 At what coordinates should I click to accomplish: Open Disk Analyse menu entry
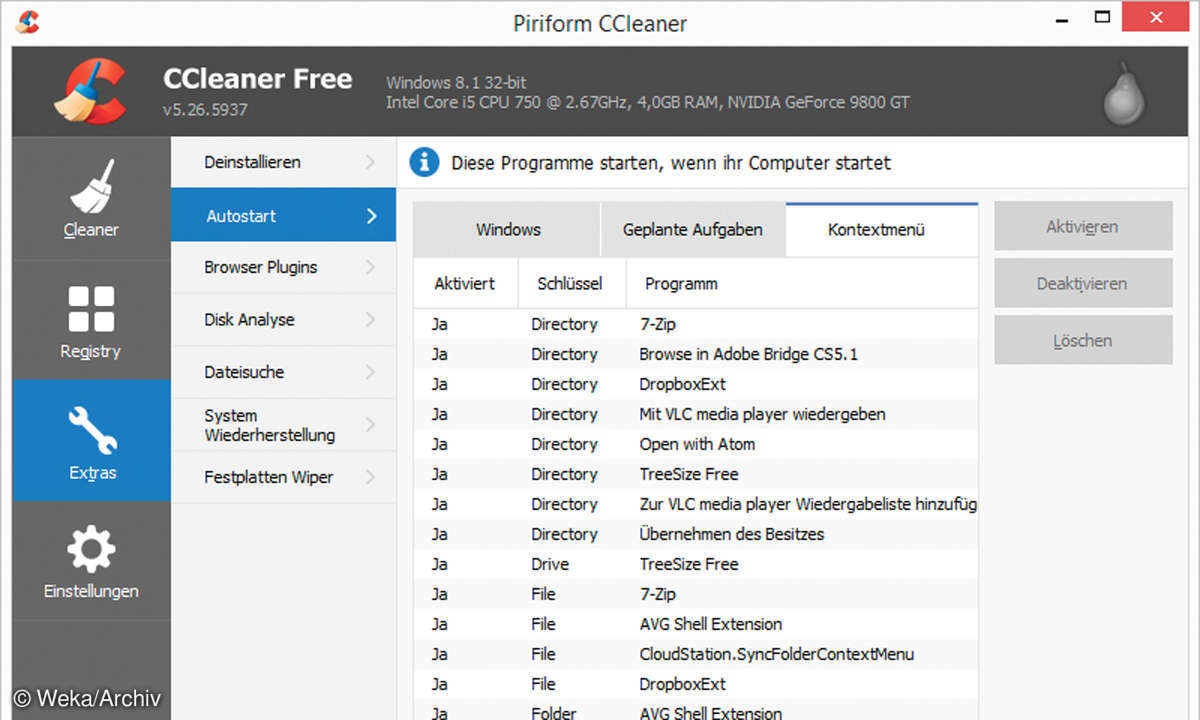[x=283, y=320]
